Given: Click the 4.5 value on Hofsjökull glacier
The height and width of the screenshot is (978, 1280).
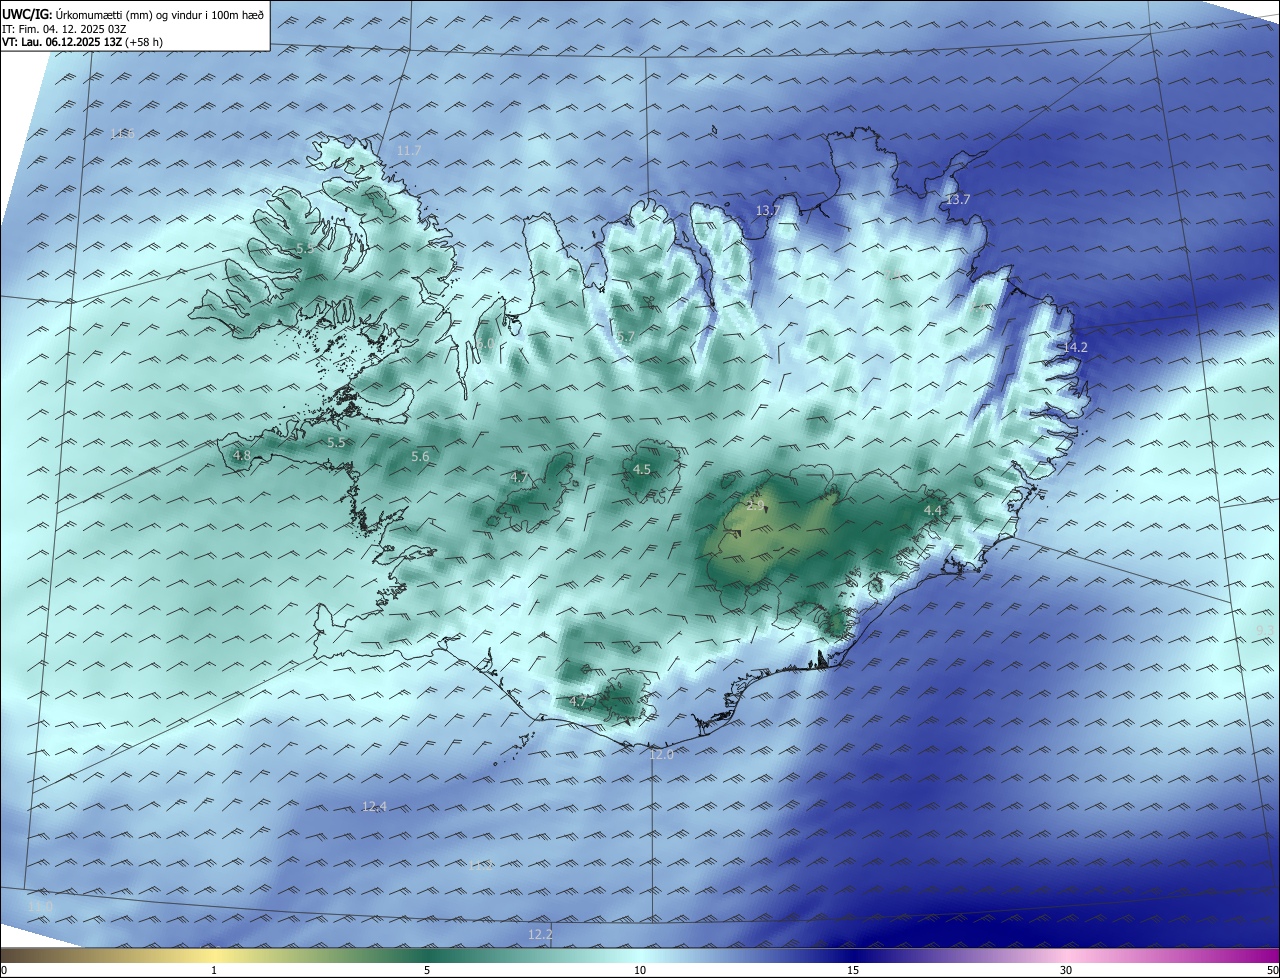Looking at the screenshot, I should [x=642, y=470].
